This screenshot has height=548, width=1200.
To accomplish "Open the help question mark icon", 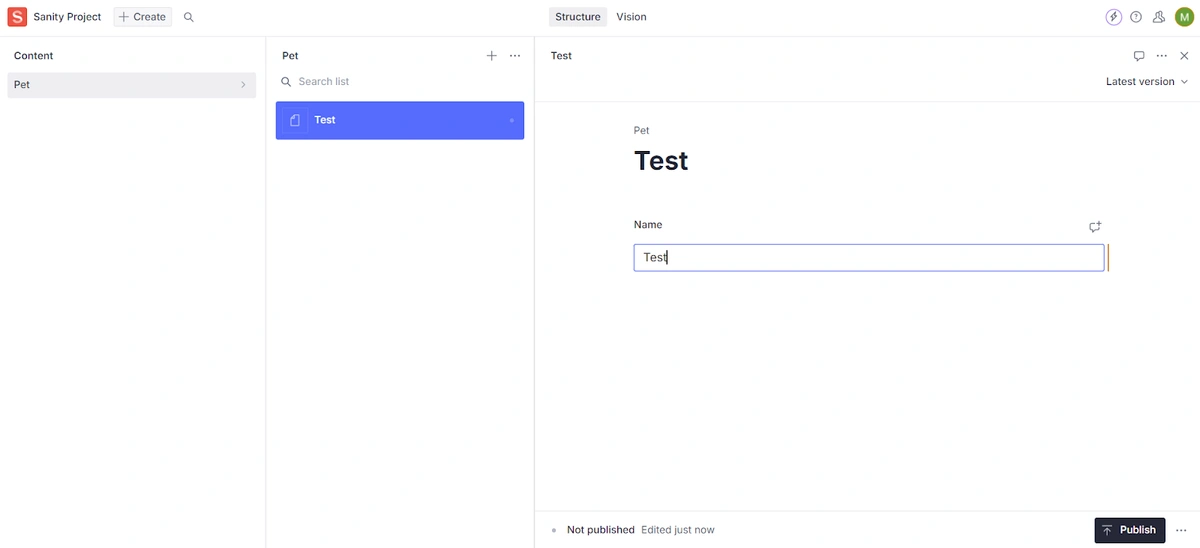I will (1136, 17).
